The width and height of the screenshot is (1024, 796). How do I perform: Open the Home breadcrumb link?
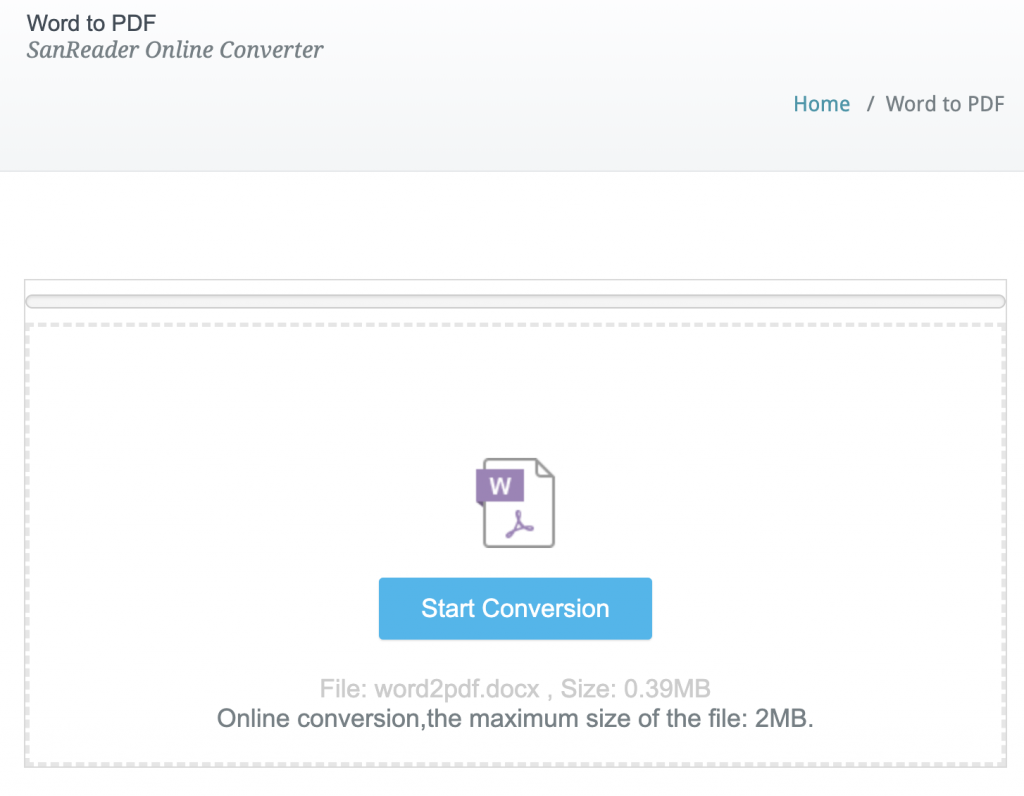pos(821,104)
